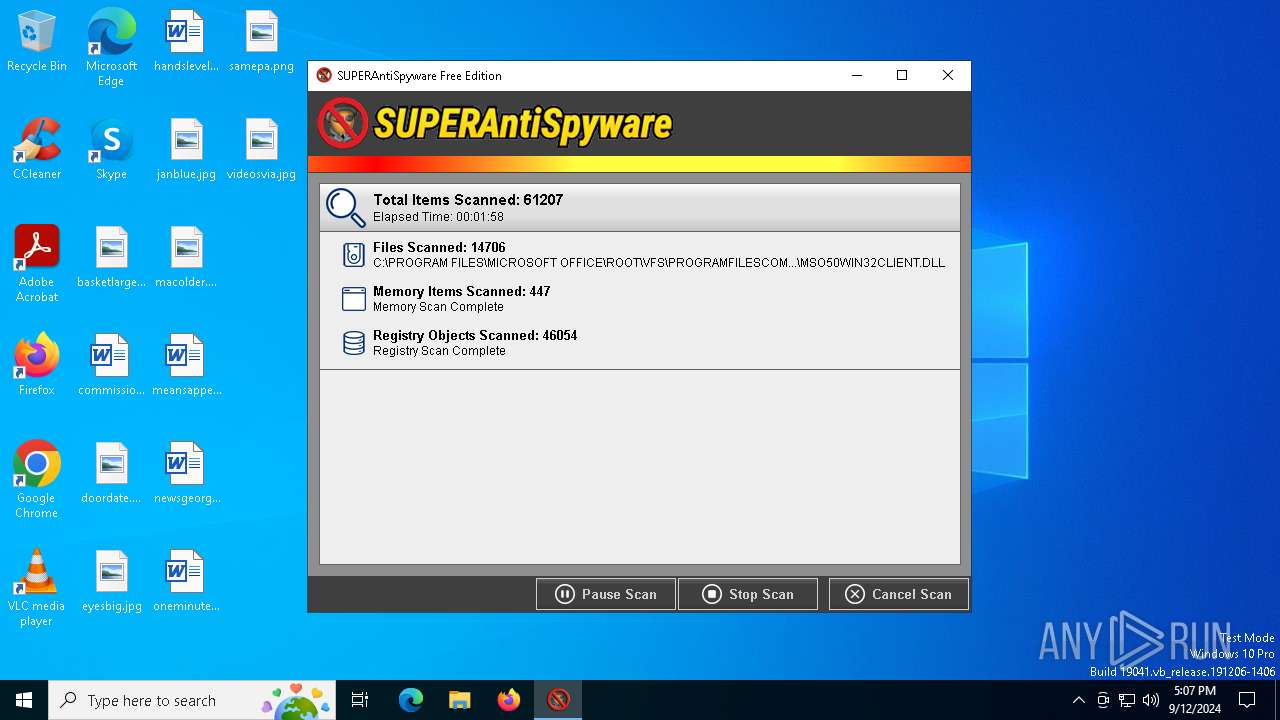Image resolution: width=1280 pixels, height=720 pixels.
Task: Select Microsoft Edge desktop shortcut
Action: [111, 48]
